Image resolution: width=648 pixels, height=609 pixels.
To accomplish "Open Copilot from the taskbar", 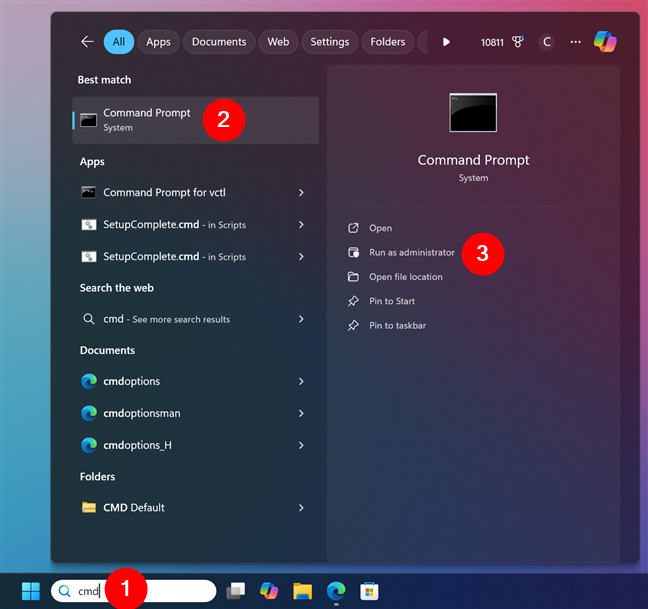I will coord(269,591).
